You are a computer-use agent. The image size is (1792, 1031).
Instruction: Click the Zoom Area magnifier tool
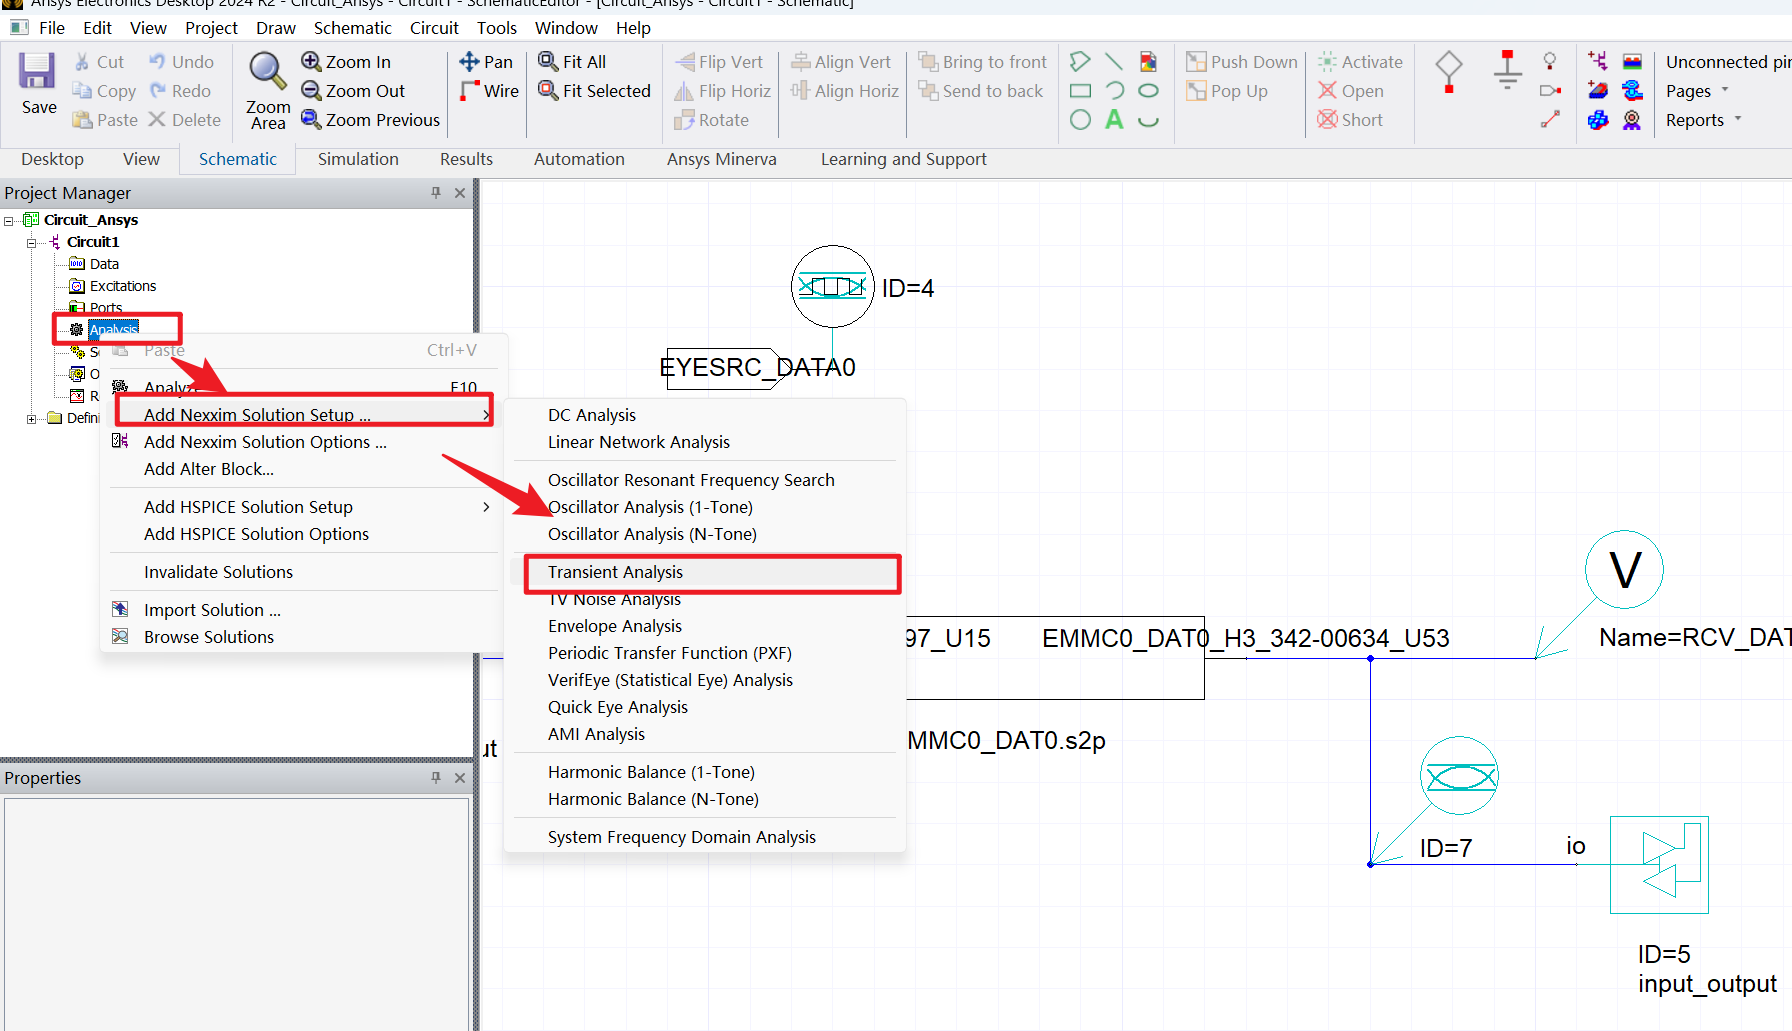(268, 91)
